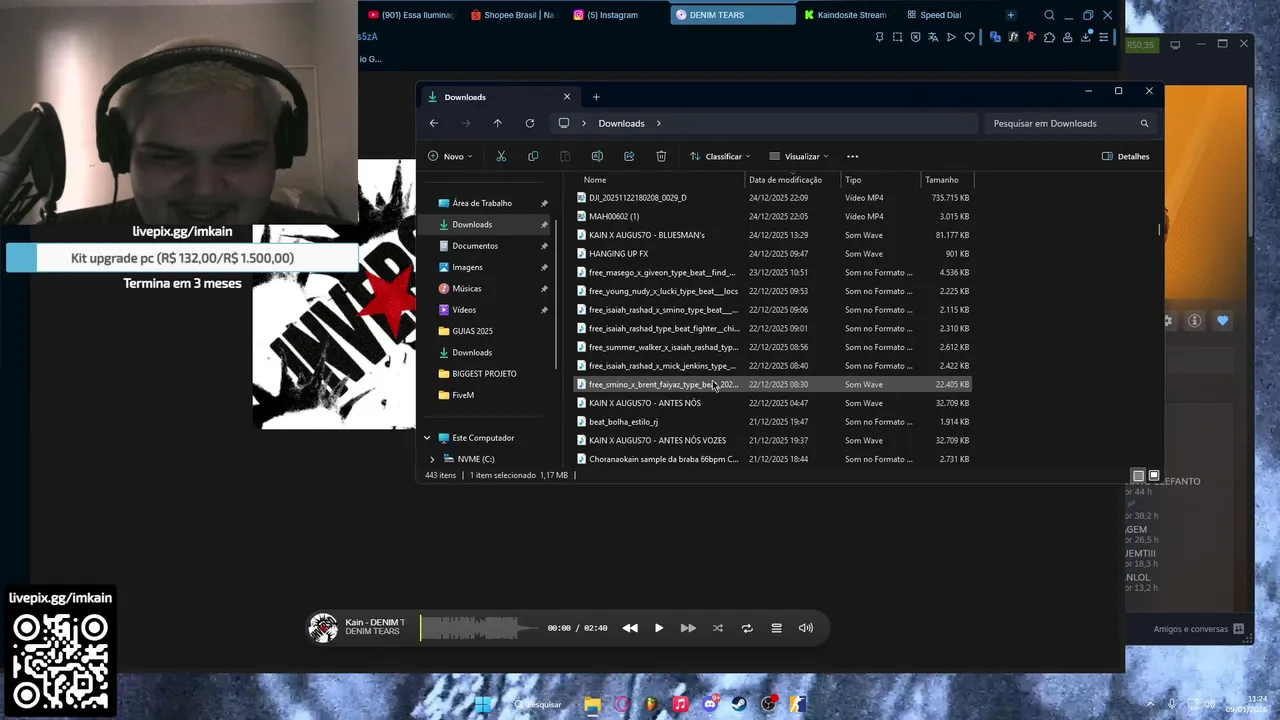Refresh the Downloads folder view

coord(530,123)
